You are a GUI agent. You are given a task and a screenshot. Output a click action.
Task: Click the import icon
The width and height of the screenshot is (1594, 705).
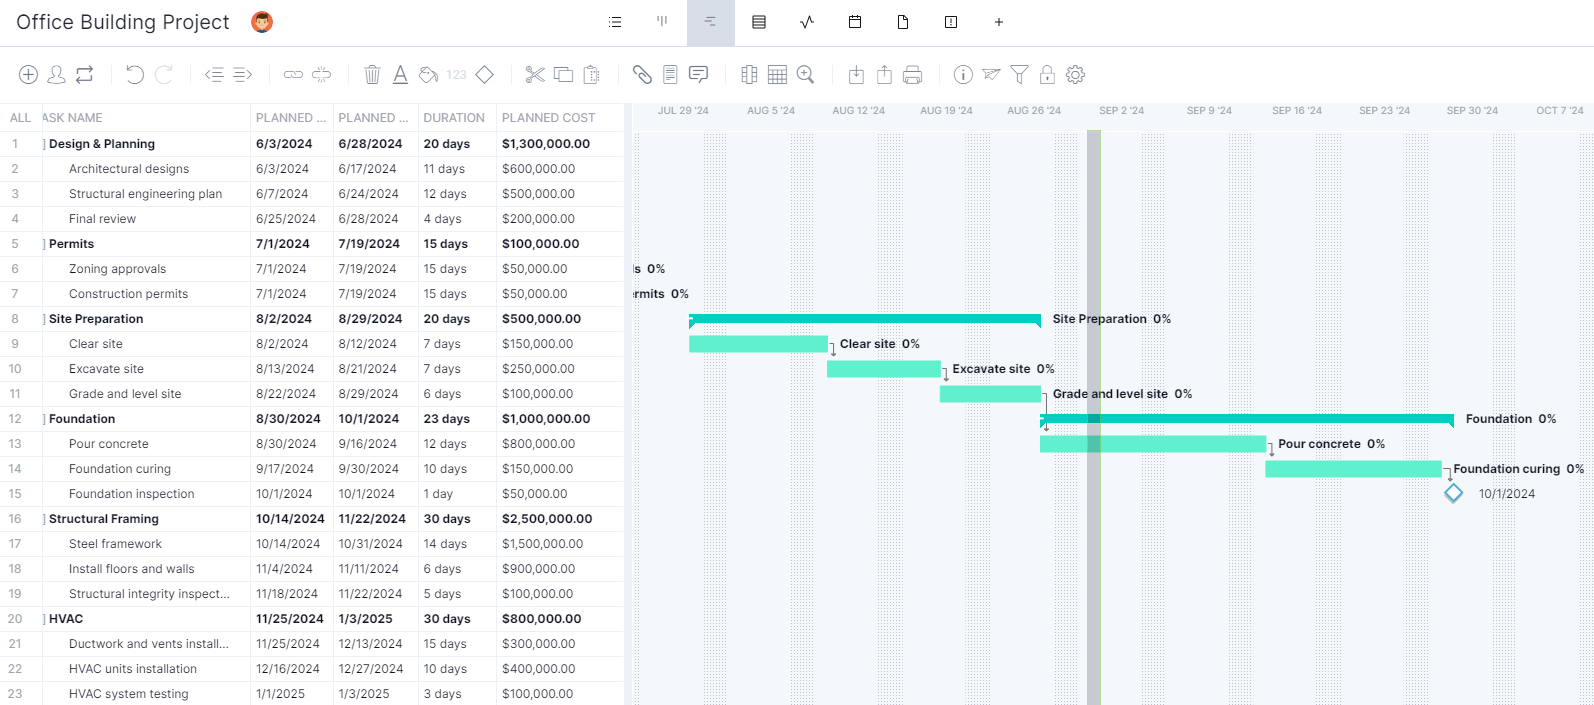pos(856,74)
